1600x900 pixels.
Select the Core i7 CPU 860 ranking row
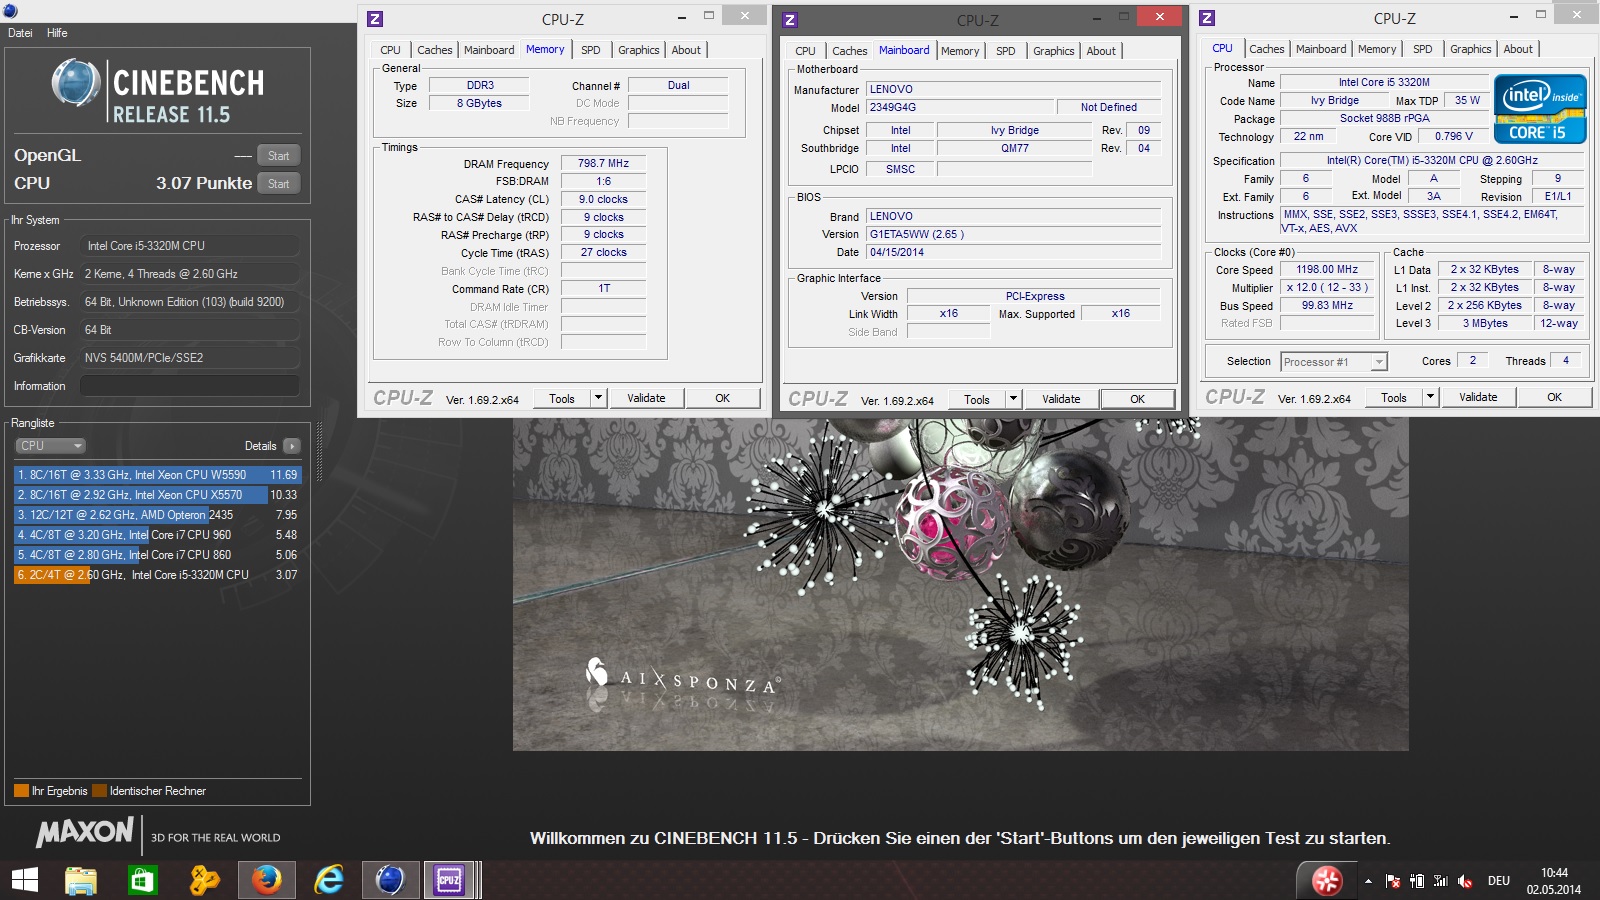click(157, 555)
